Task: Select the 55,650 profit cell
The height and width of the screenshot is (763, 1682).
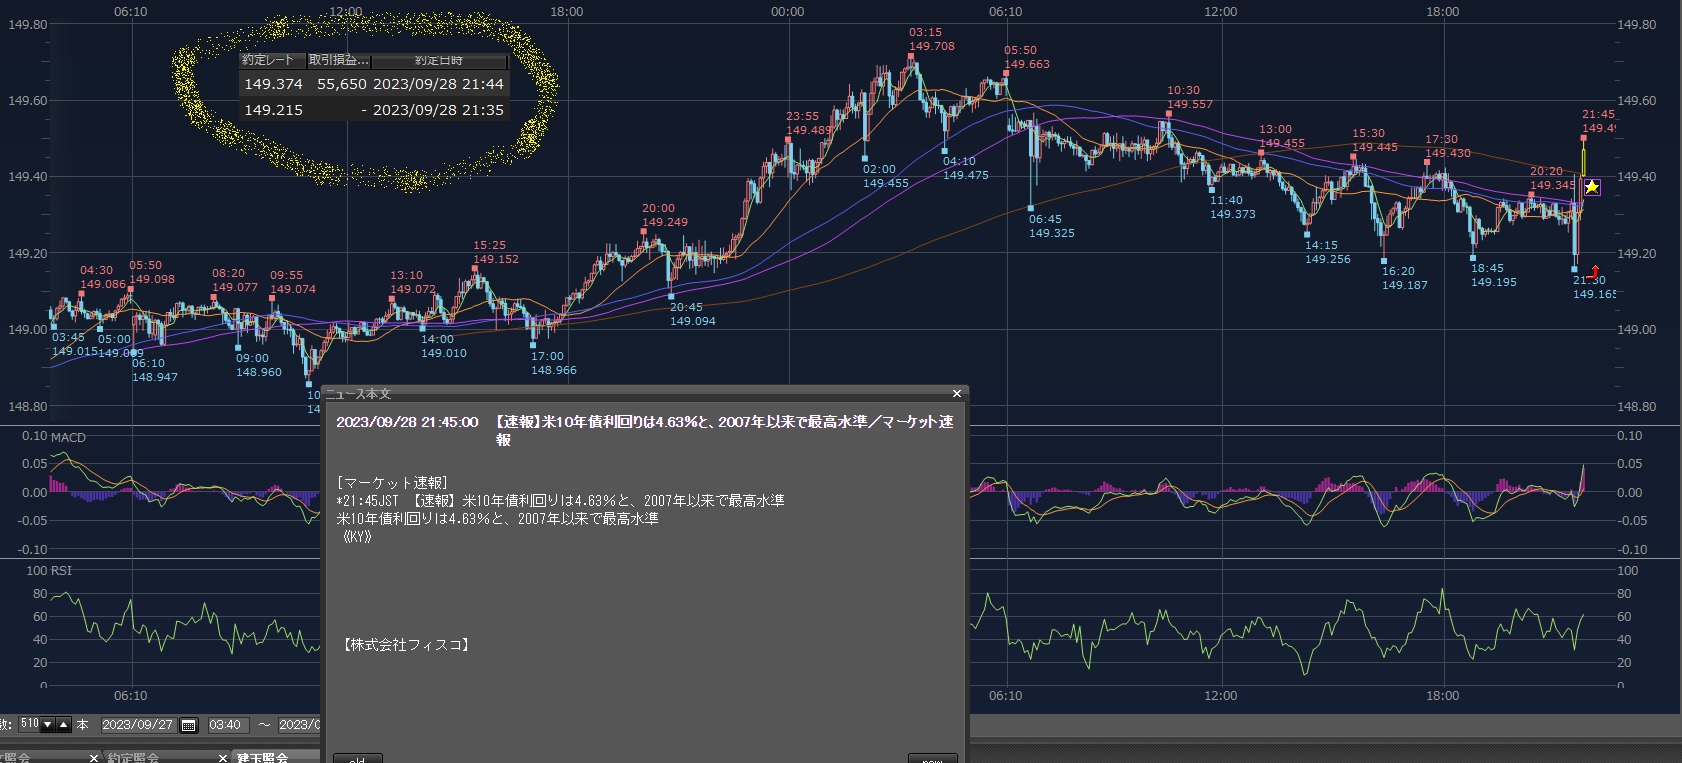Action: [342, 84]
